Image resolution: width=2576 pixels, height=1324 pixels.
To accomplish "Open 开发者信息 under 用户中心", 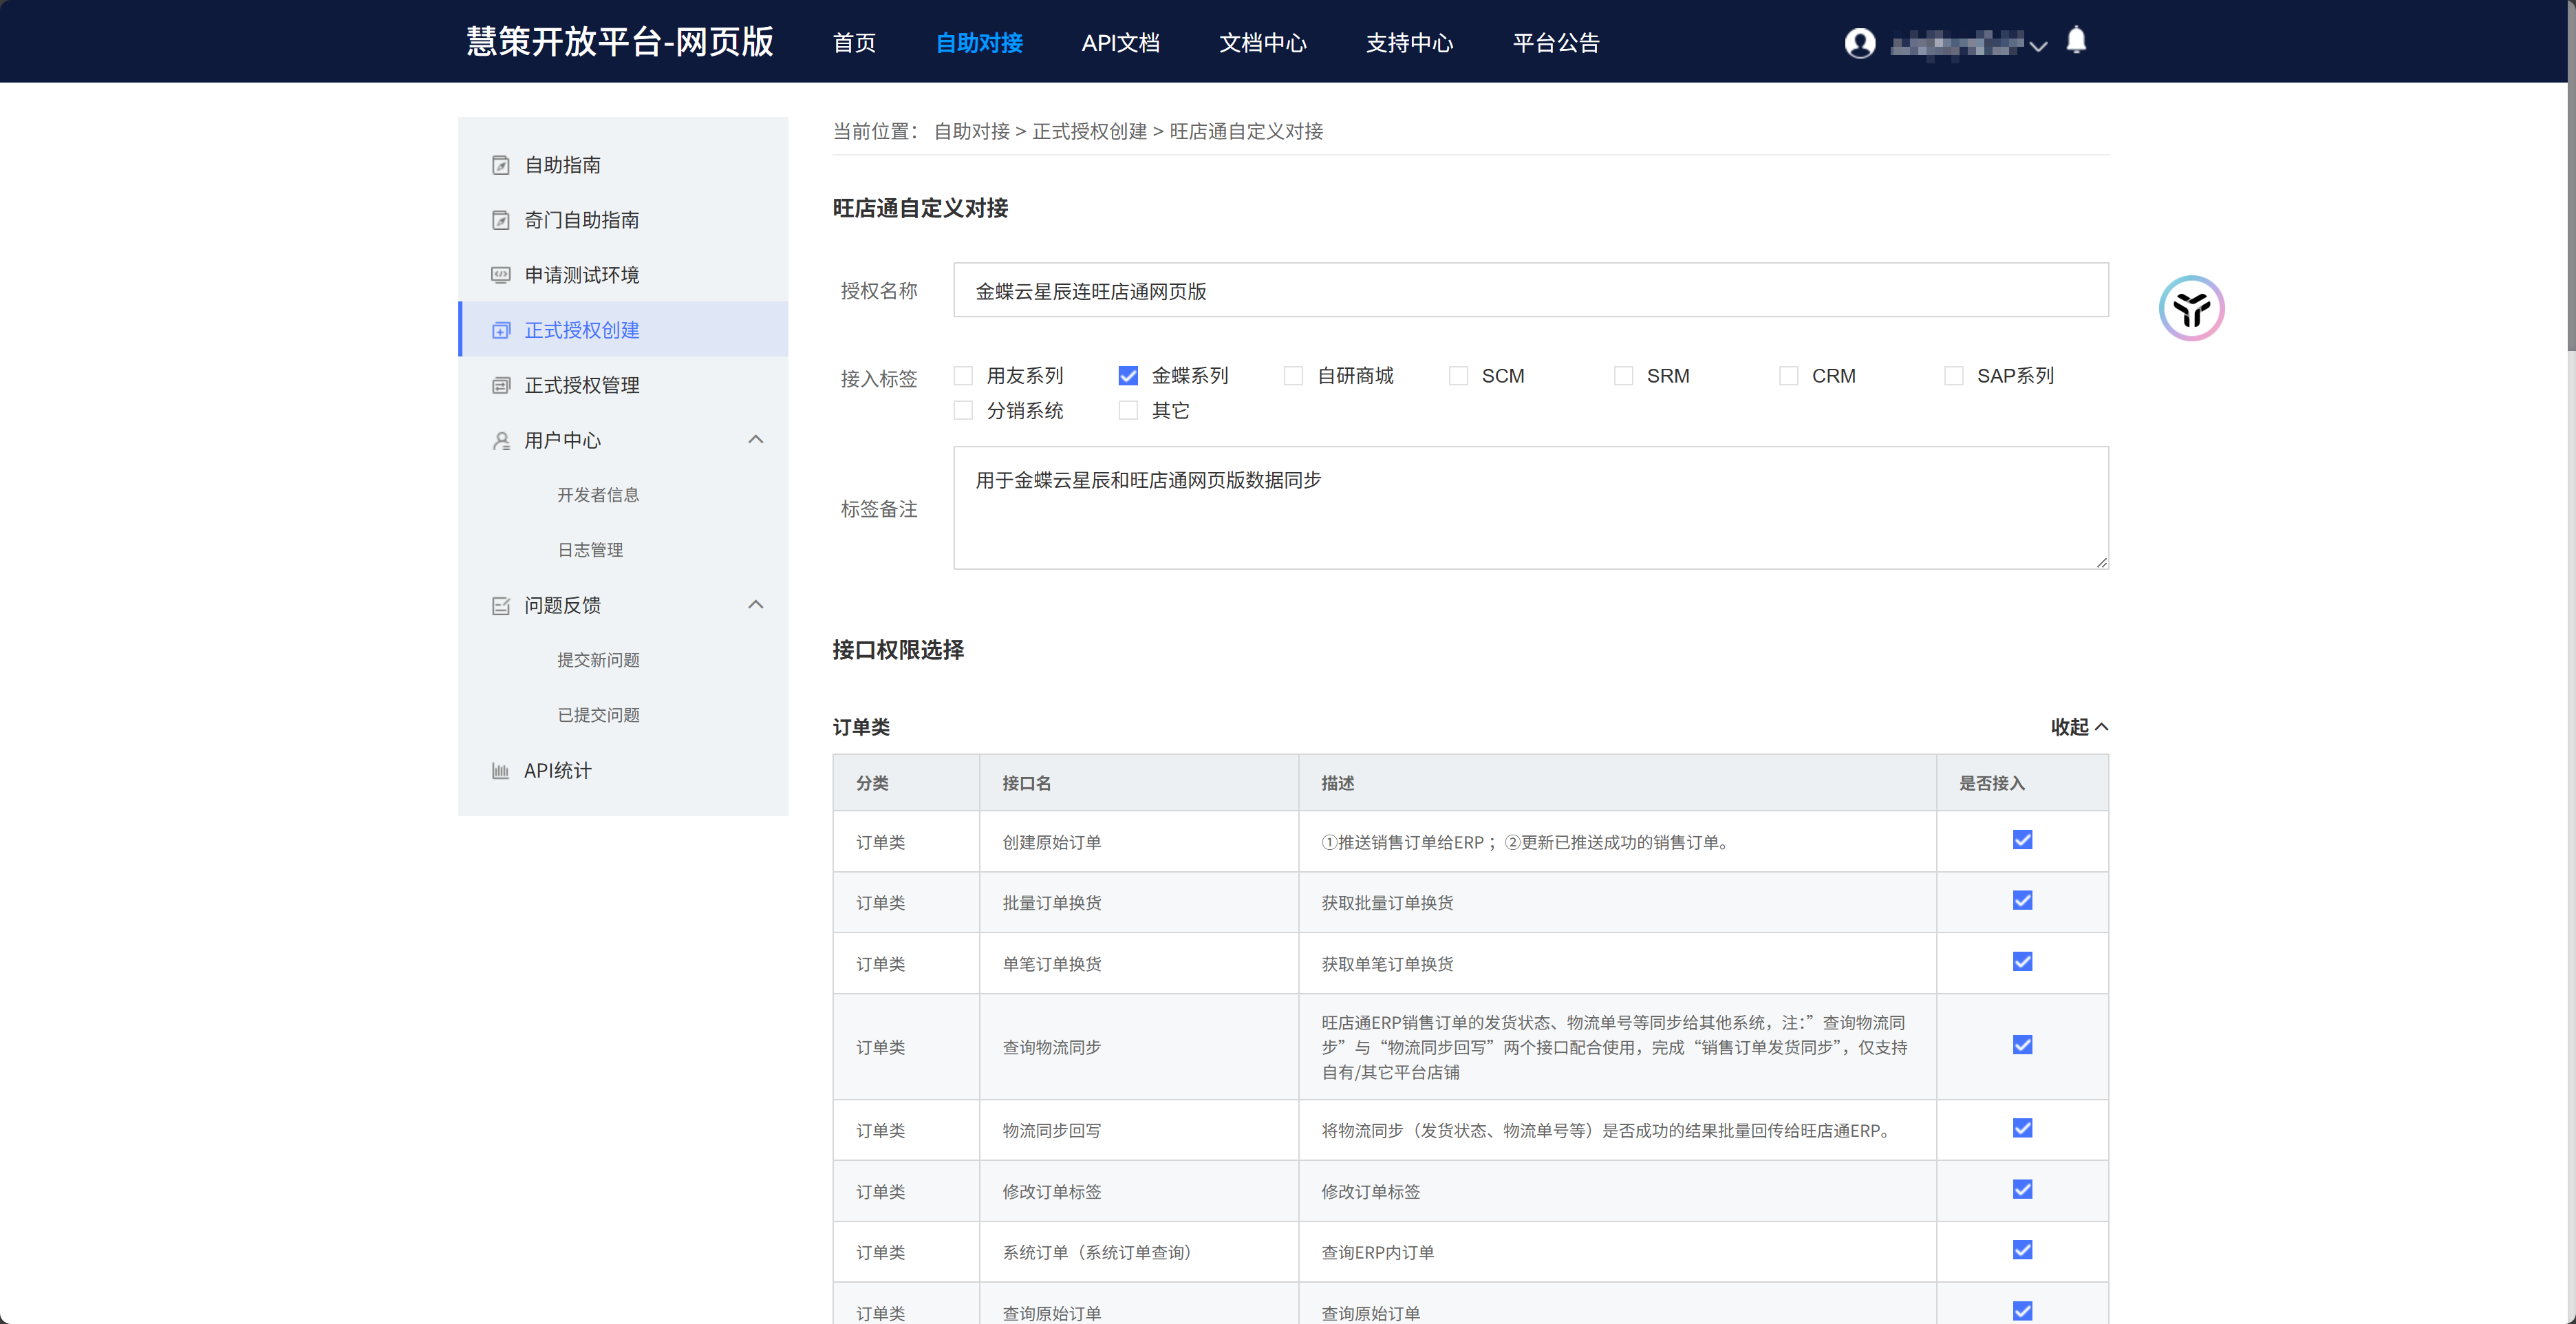I will coord(598,495).
